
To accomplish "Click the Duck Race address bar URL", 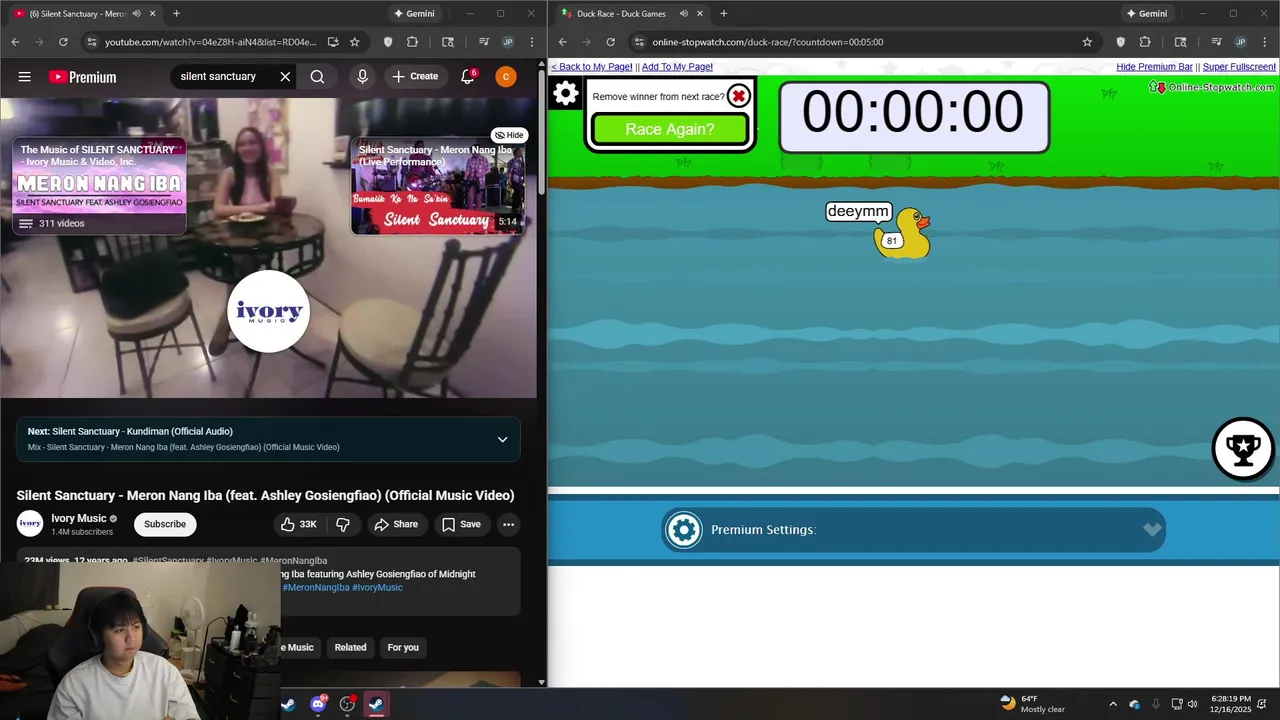I will coord(767,42).
